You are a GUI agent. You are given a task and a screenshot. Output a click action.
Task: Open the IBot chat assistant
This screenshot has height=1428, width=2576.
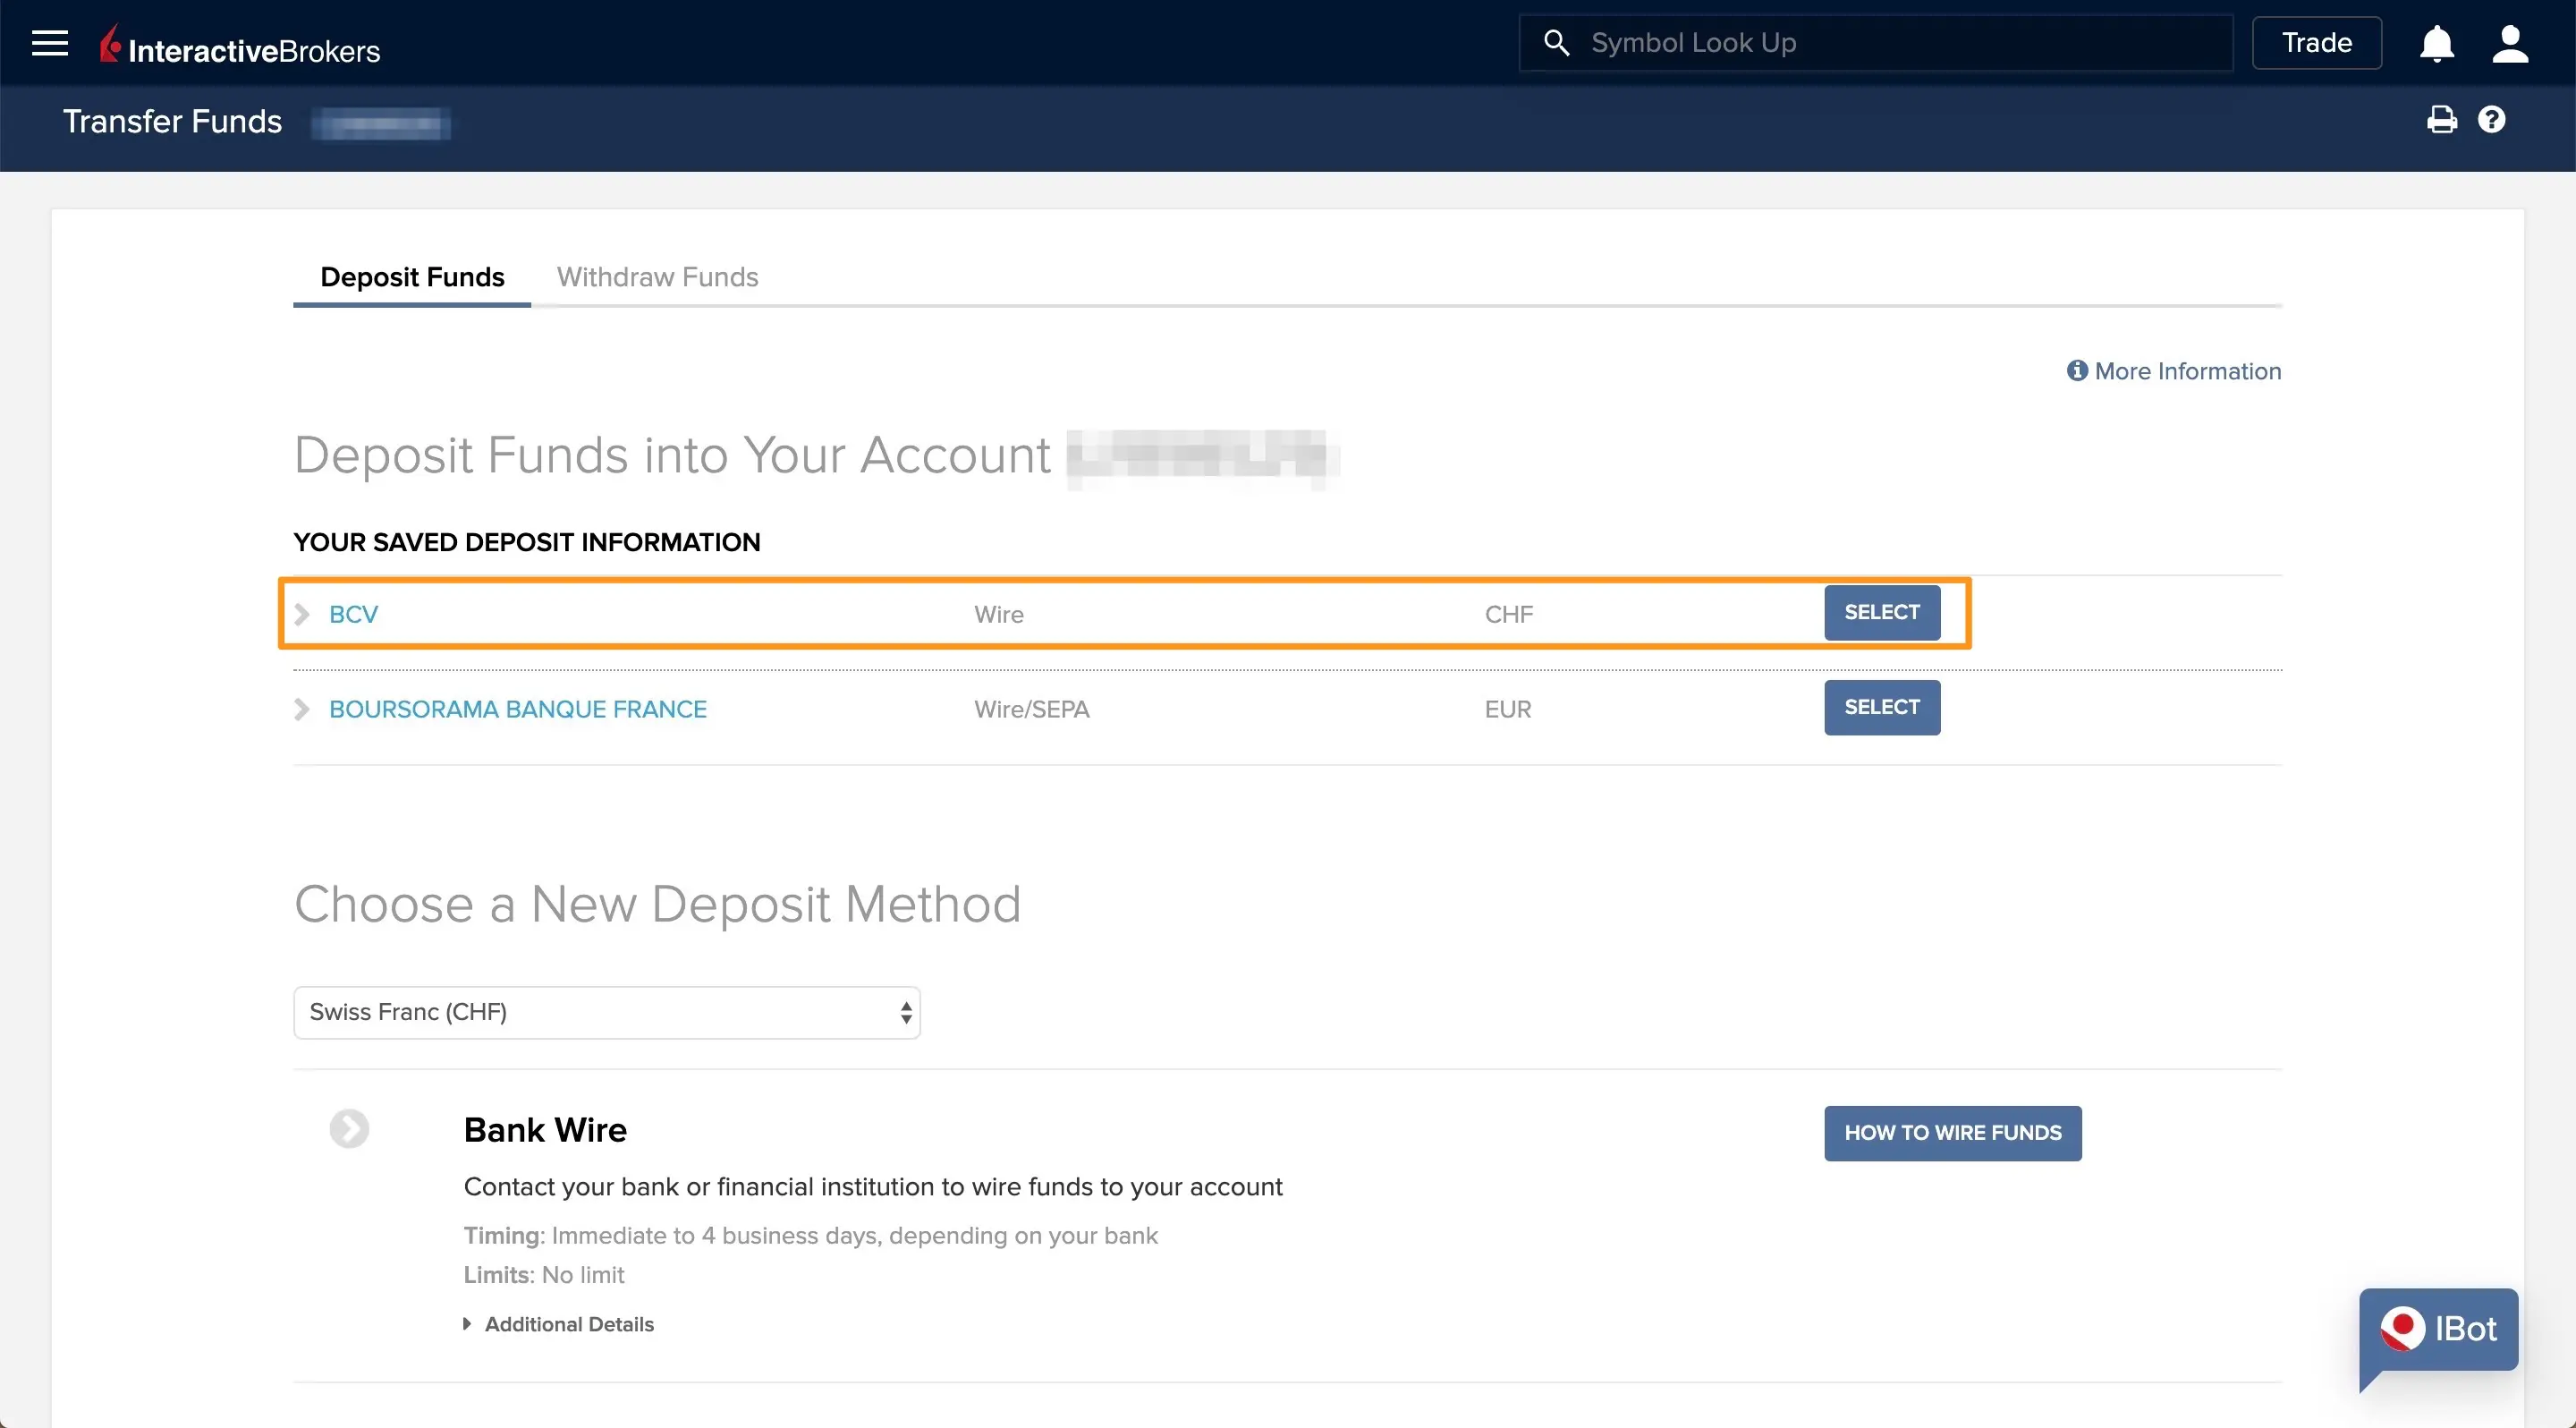click(x=2438, y=1330)
